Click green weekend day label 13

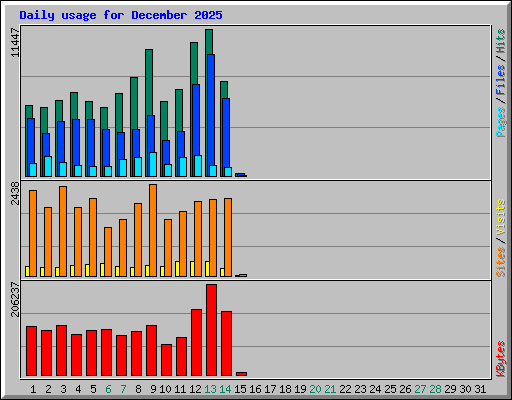(210, 389)
